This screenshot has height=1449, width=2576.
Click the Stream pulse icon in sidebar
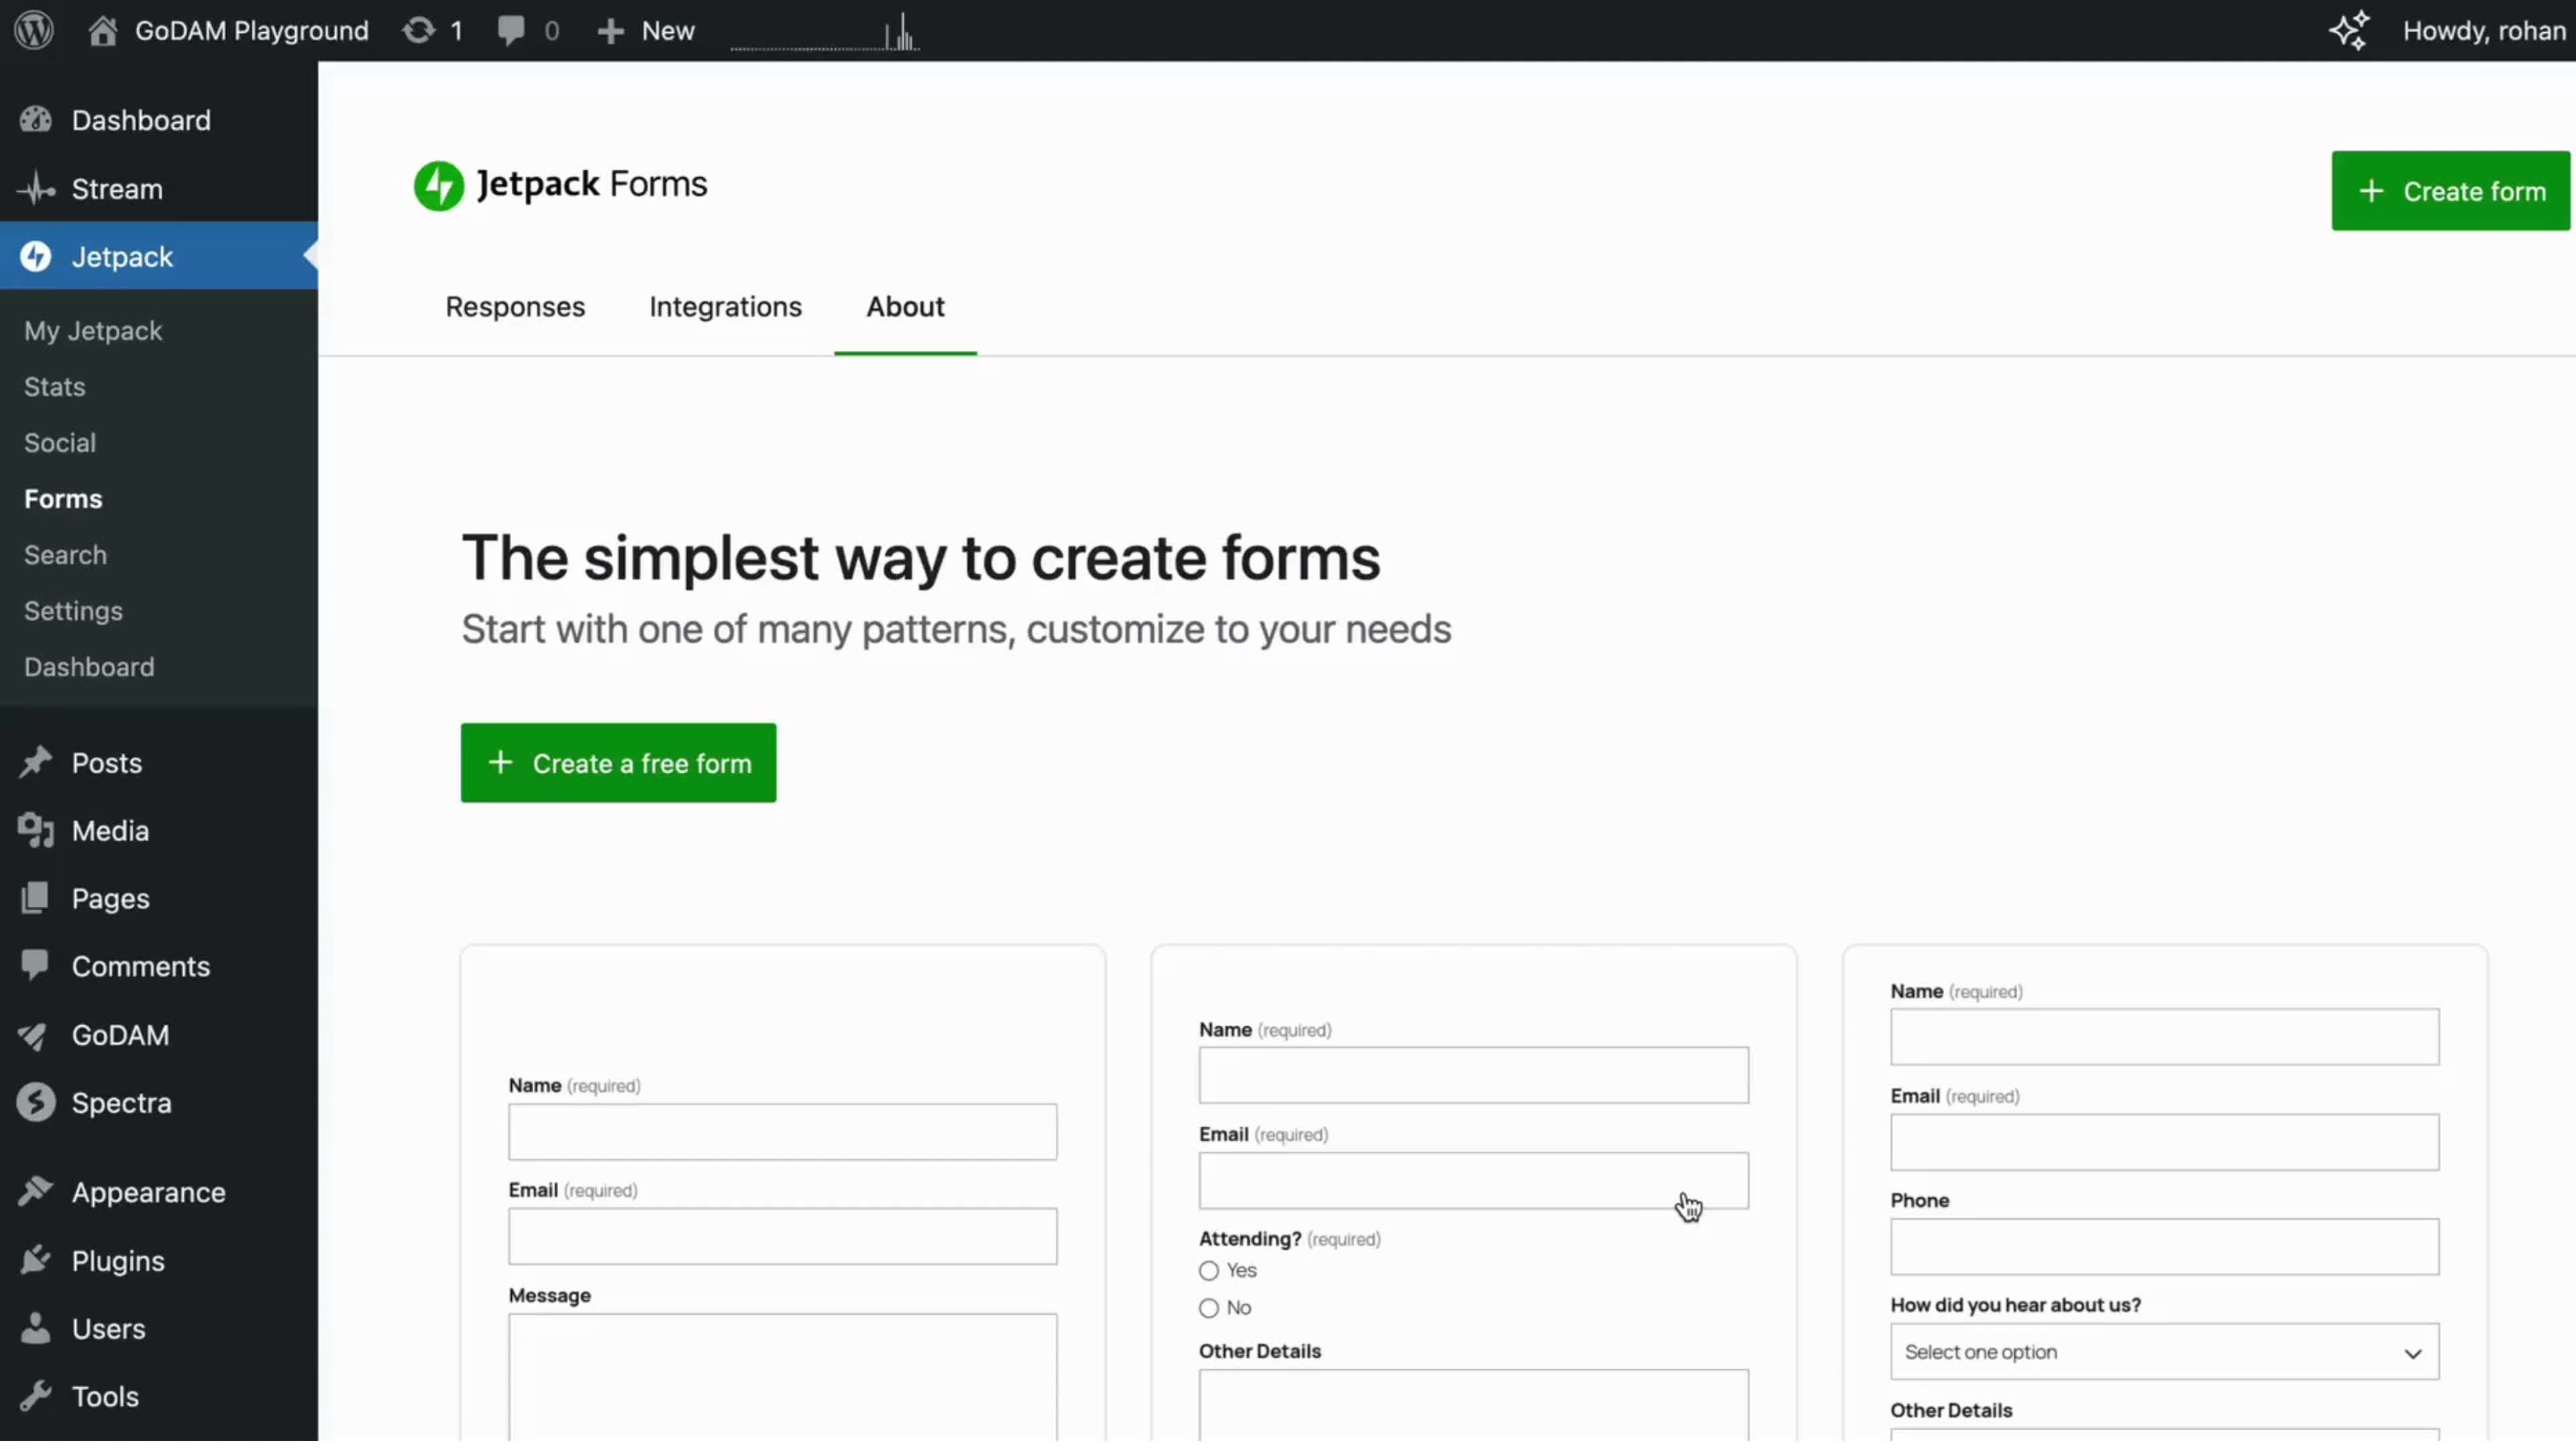[37, 189]
